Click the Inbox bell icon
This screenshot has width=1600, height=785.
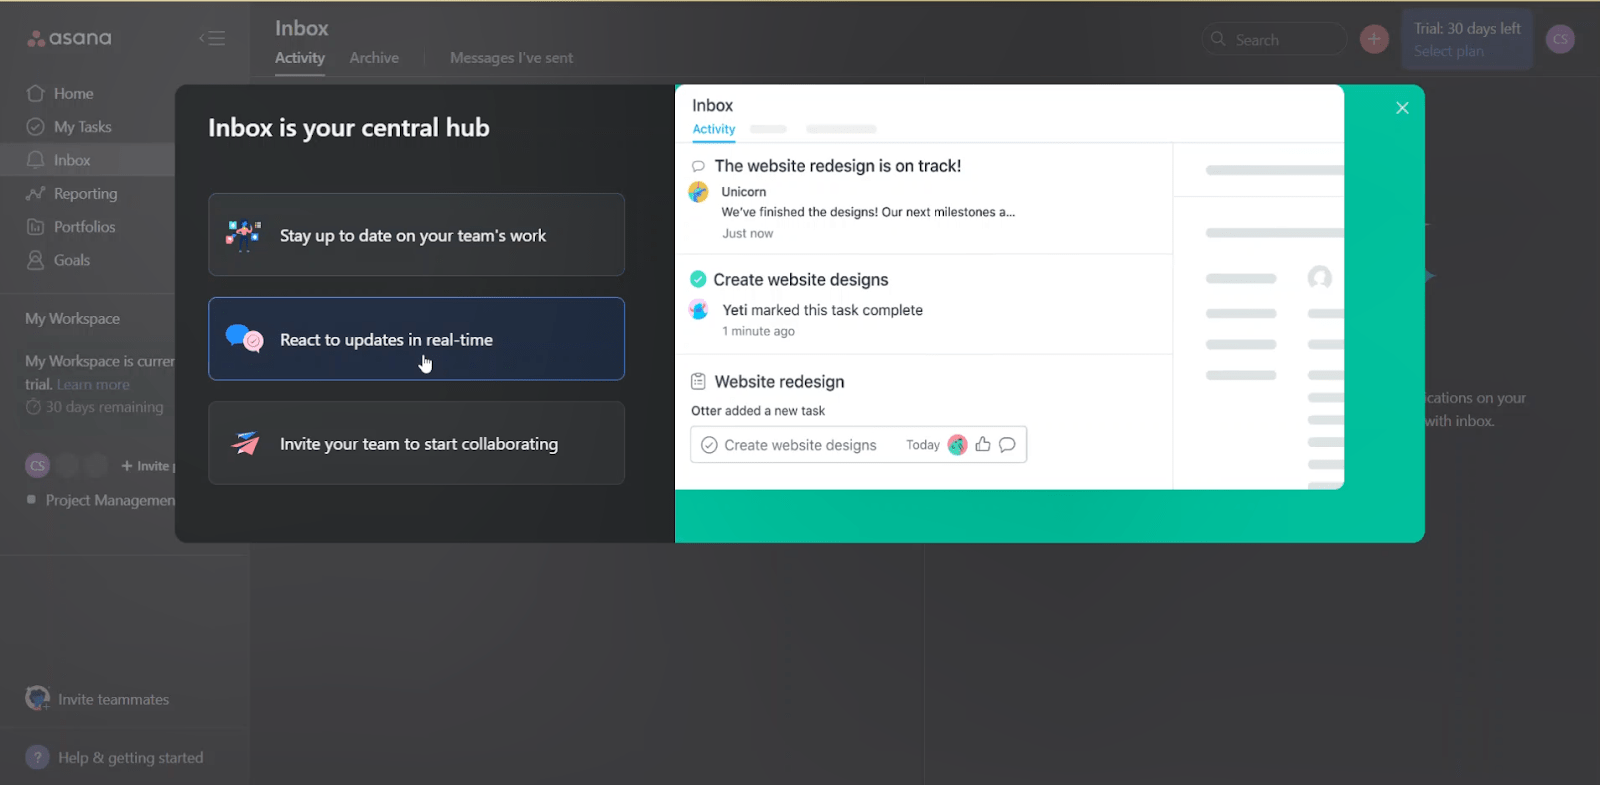[x=35, y=160]
